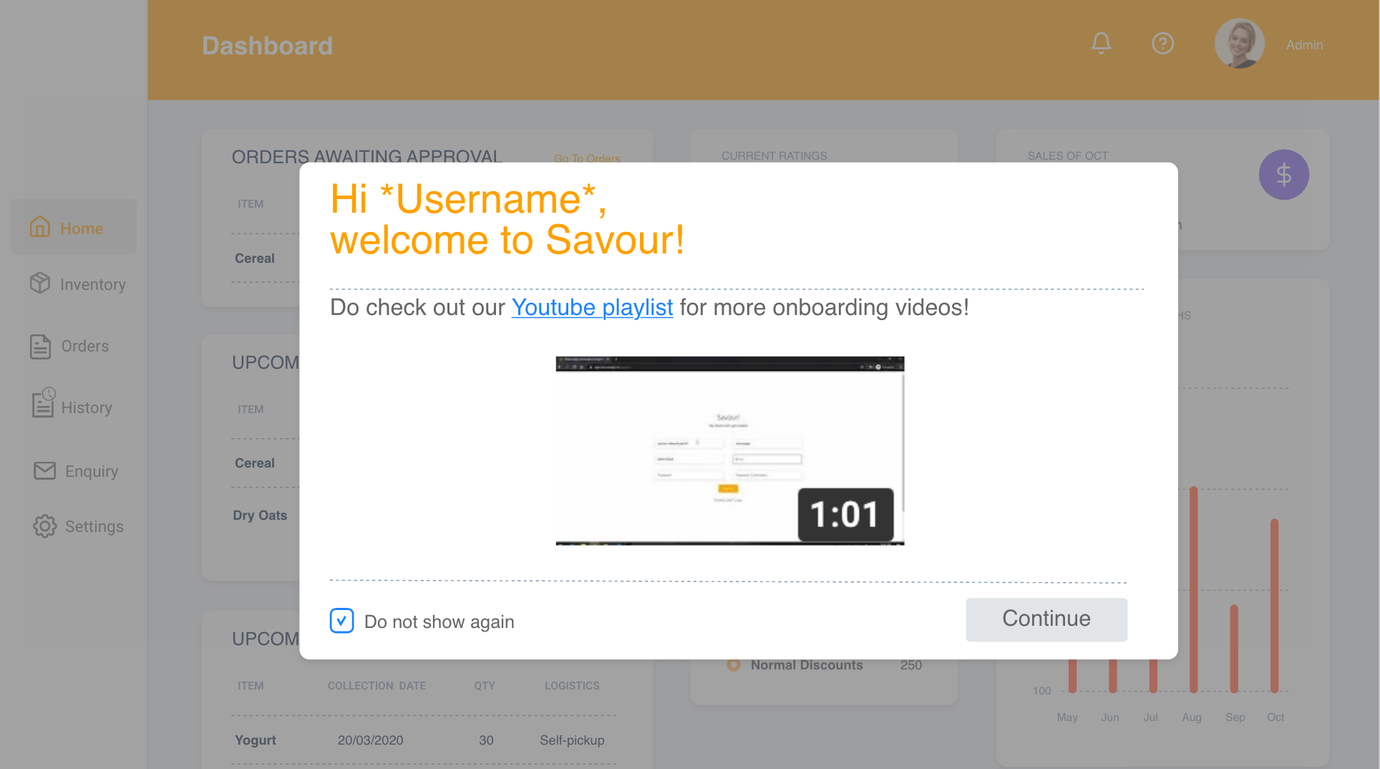
Task: Click the Oct month axis label
Action: pos(1275,717)
